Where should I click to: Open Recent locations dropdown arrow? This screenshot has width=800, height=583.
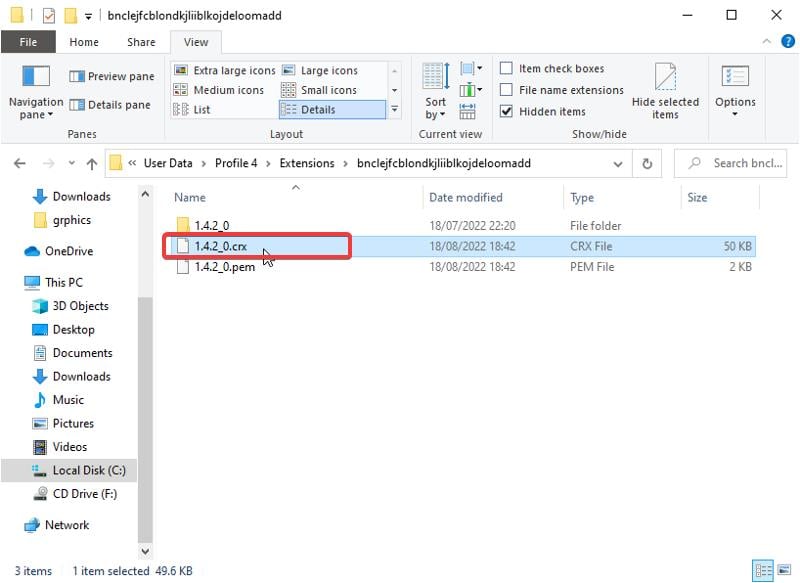click(x=72, y=163)
